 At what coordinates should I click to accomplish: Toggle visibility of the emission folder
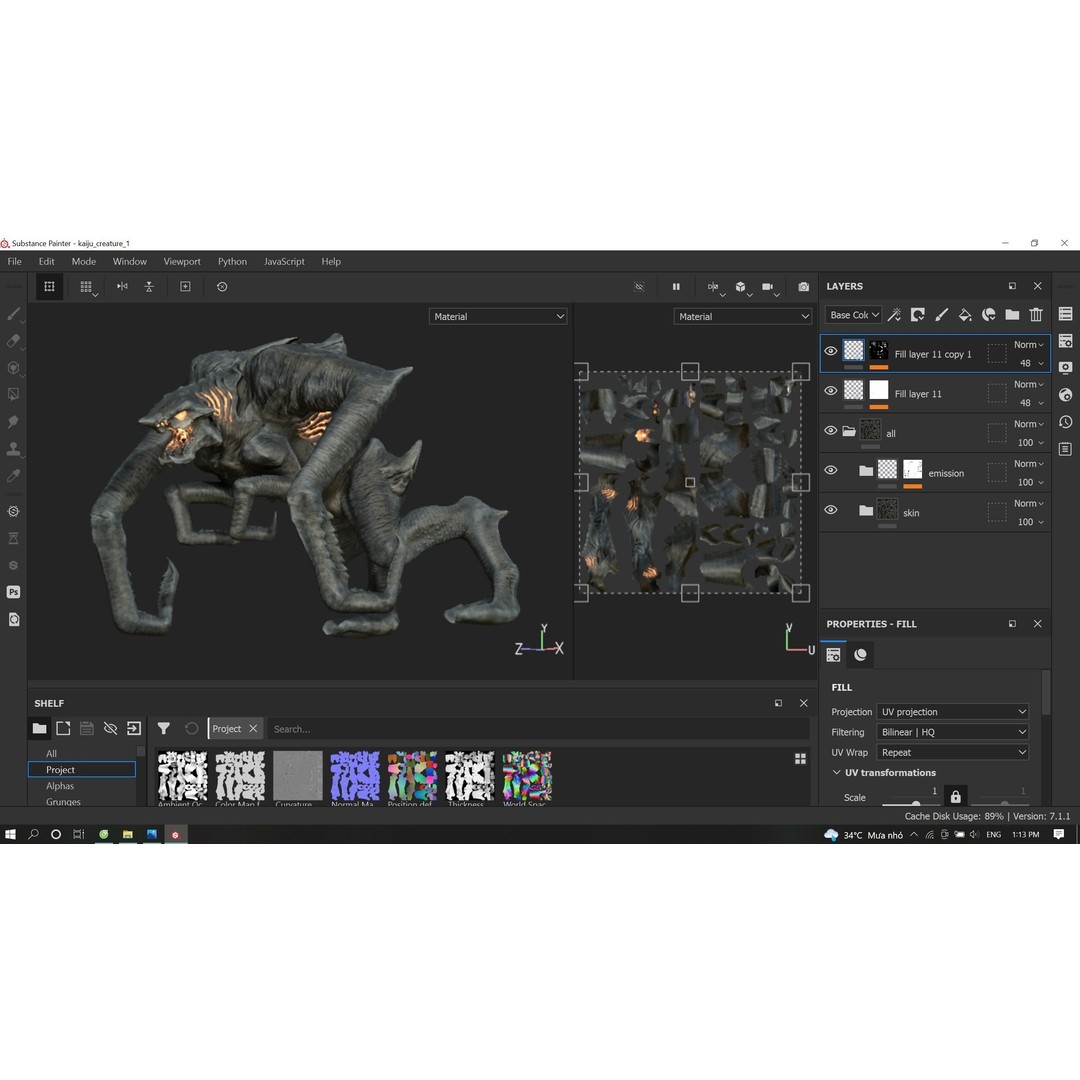tap(831, 470)
